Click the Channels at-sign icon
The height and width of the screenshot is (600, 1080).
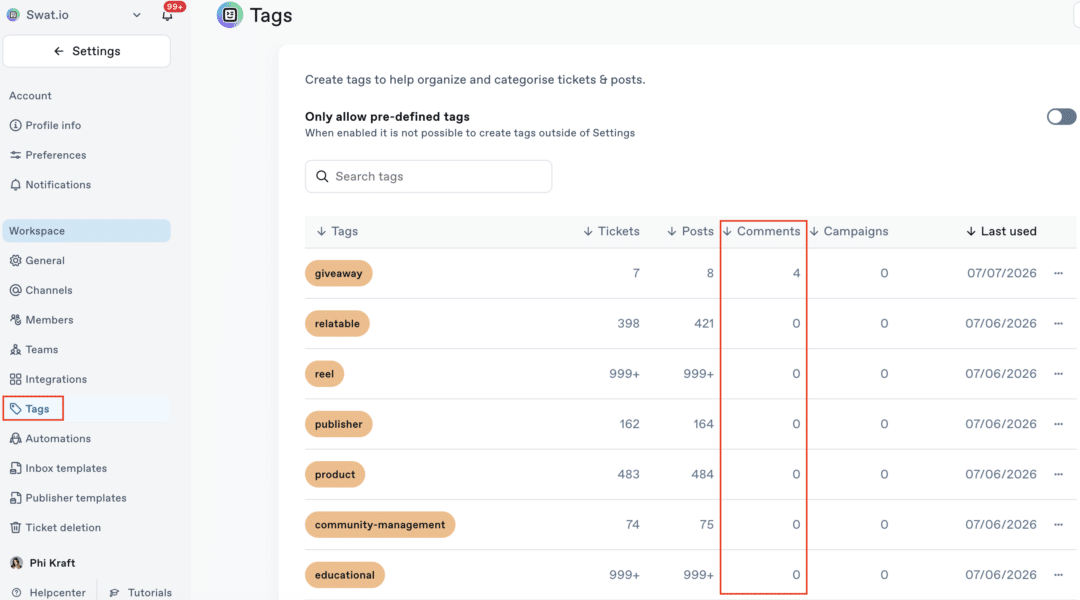15,290
